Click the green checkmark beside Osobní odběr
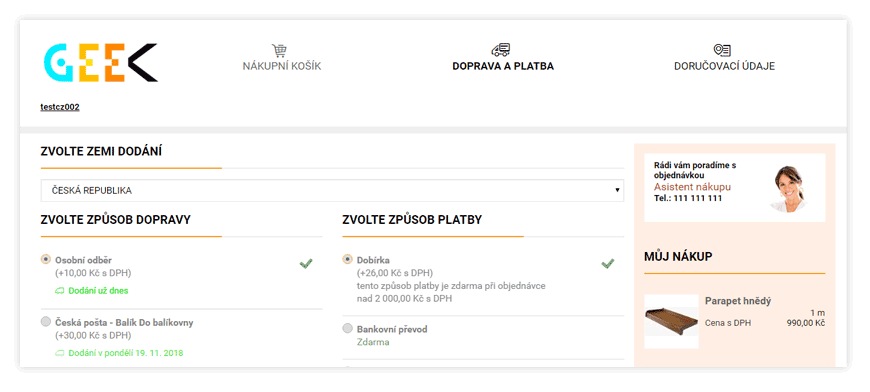870x392 pixels. tap(306, 264)
